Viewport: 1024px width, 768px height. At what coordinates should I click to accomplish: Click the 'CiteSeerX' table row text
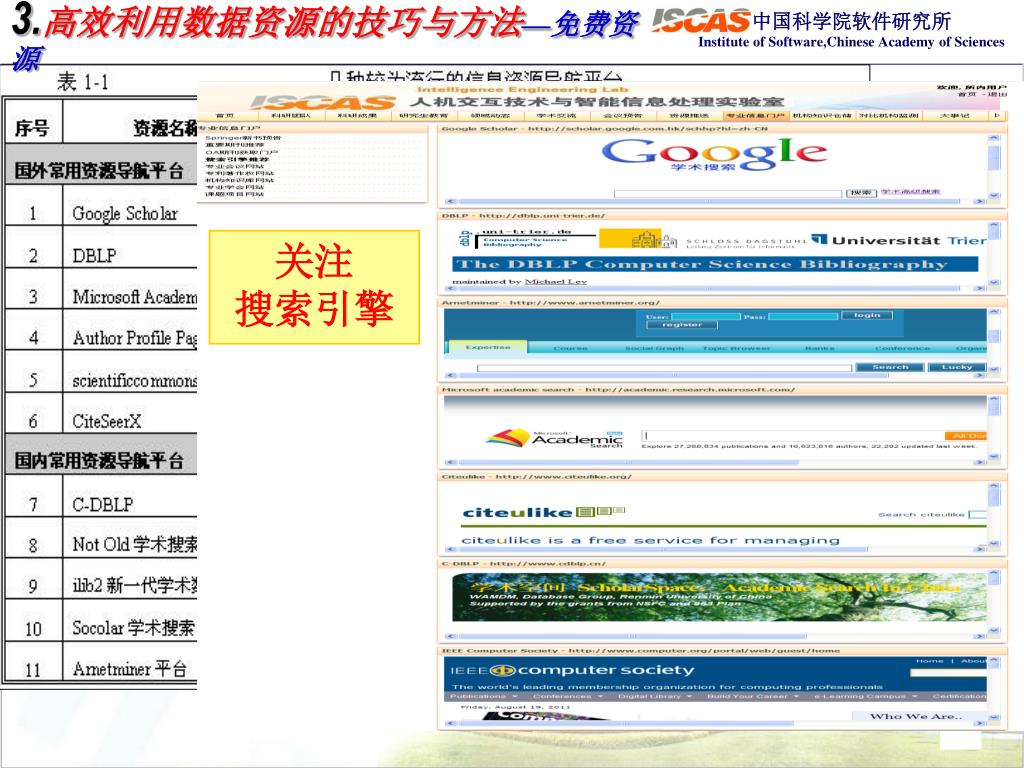106,421
